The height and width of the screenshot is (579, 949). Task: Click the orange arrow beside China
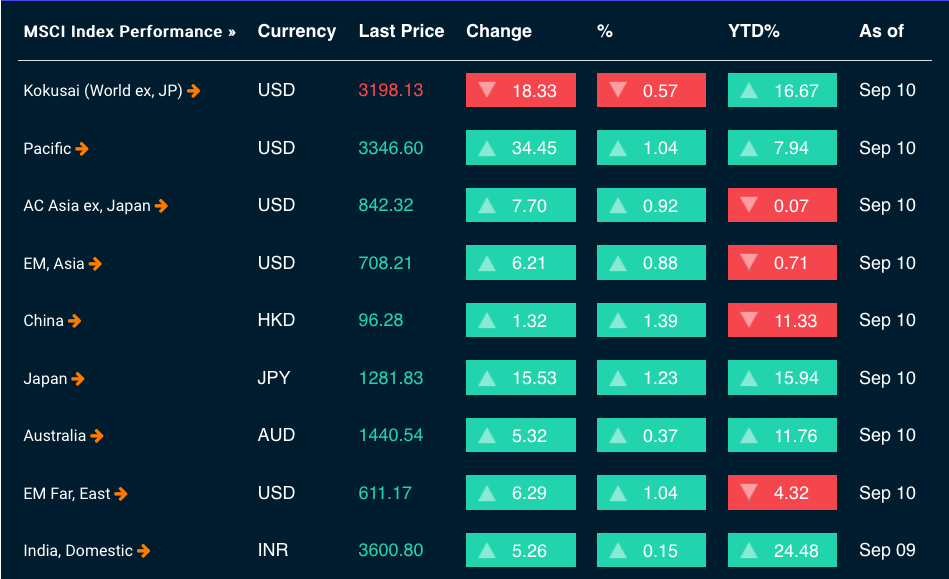[75, 321]
